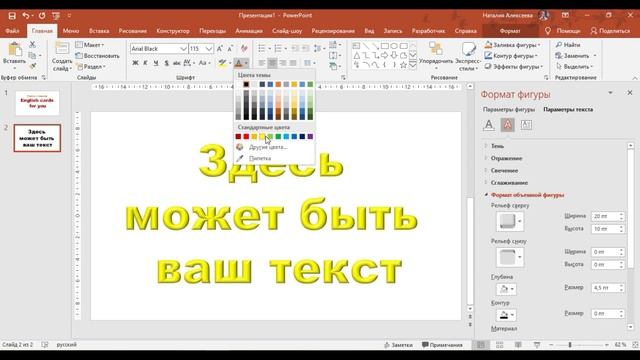The width and height of the screenshot is (640, 360).
Task: Click the Найти search icon
Action: tap(559, 45)
